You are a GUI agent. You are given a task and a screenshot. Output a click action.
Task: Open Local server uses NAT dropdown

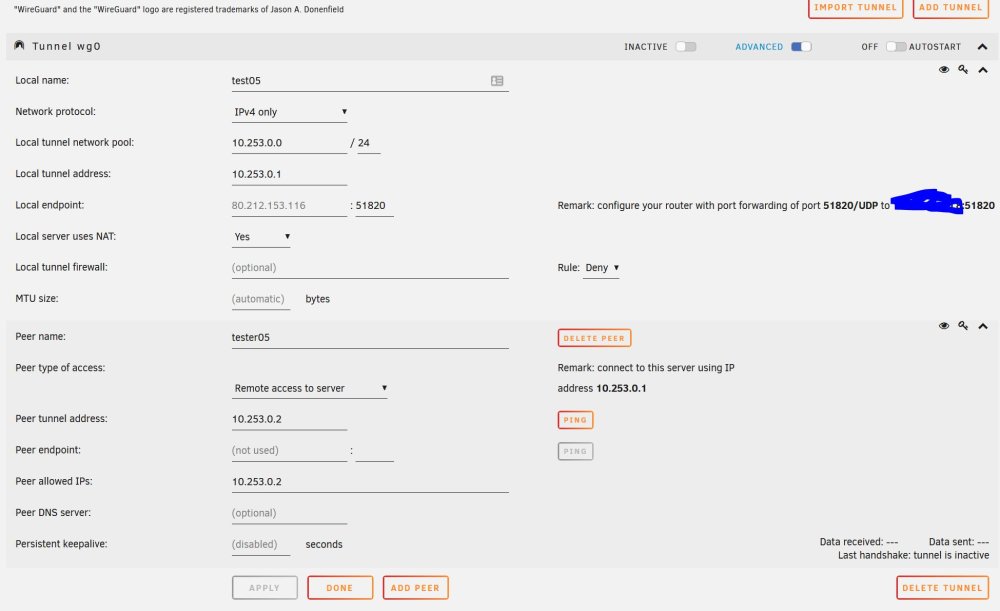click(x=261, y=237)
